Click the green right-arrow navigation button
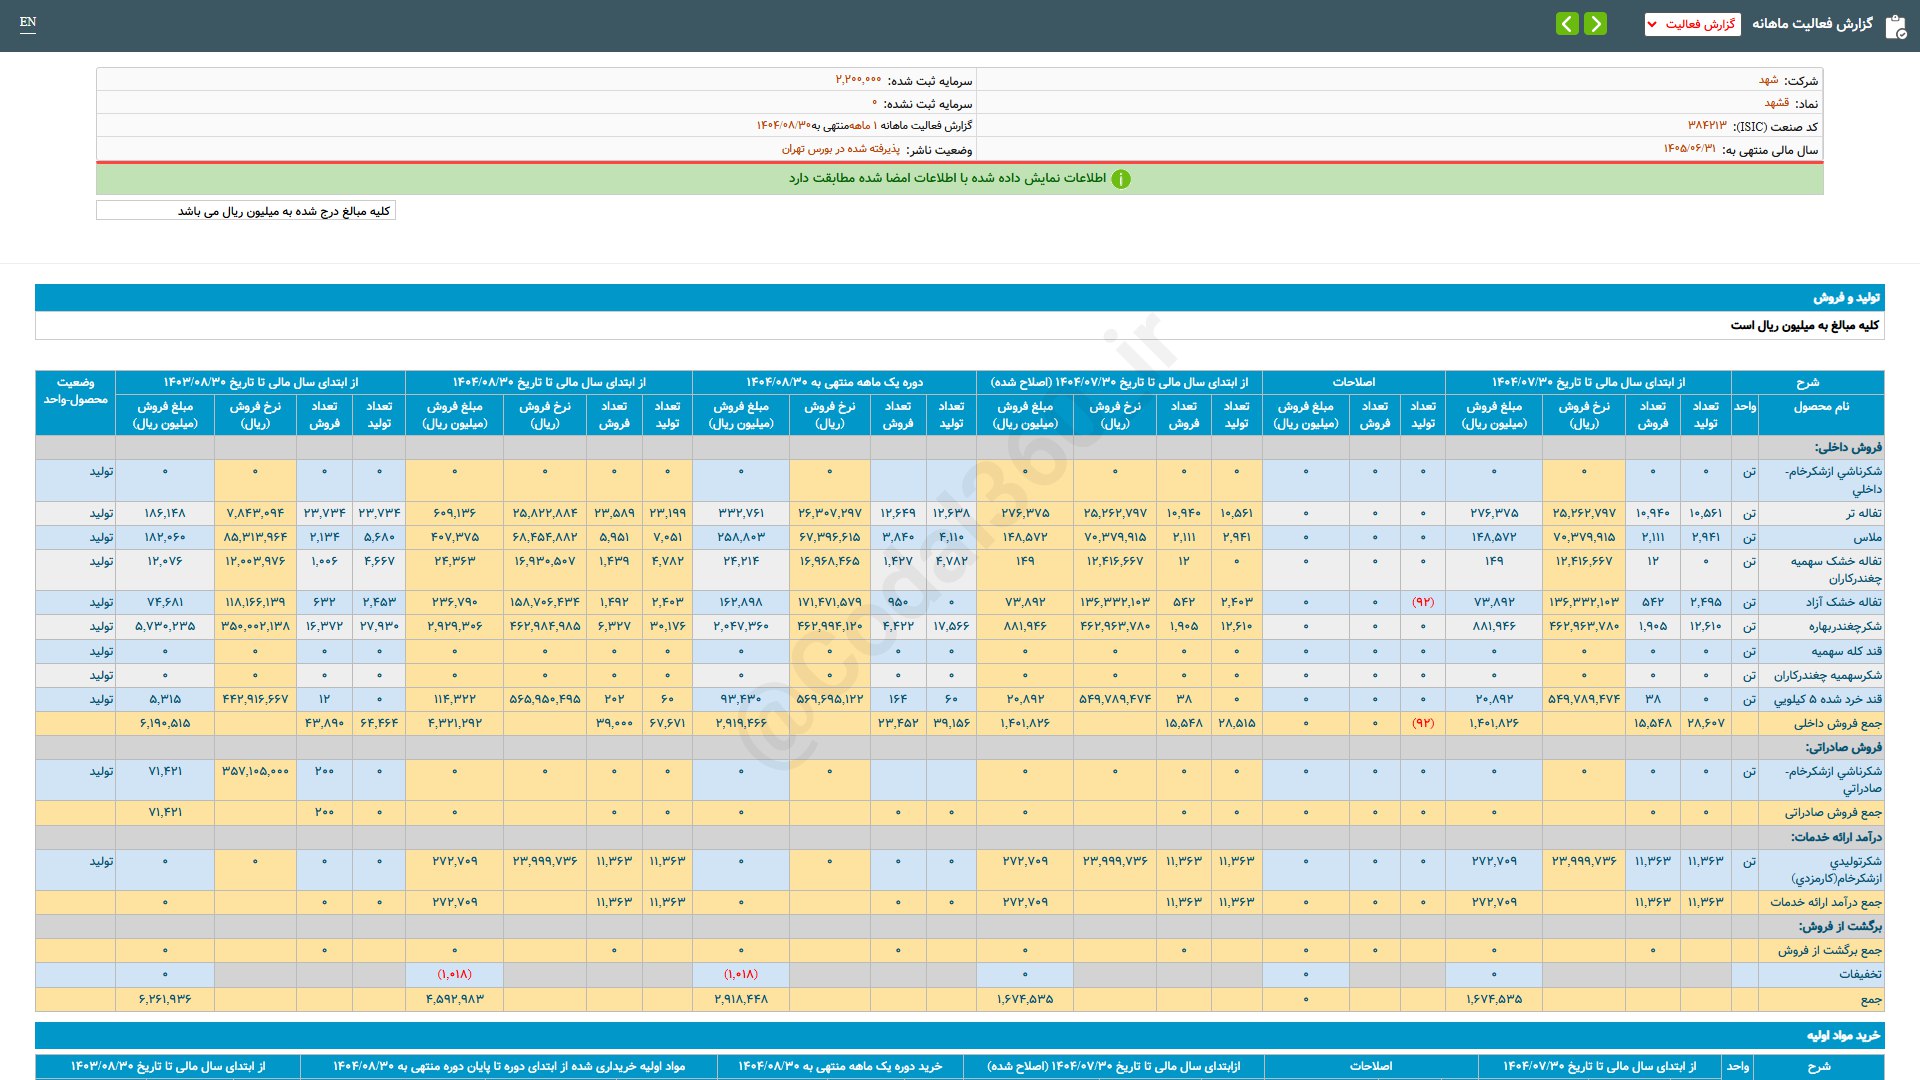 click(1596, 23)
